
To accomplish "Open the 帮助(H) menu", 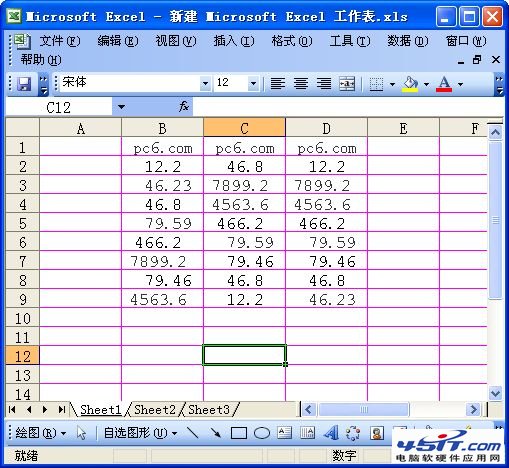I will (41, 60).
